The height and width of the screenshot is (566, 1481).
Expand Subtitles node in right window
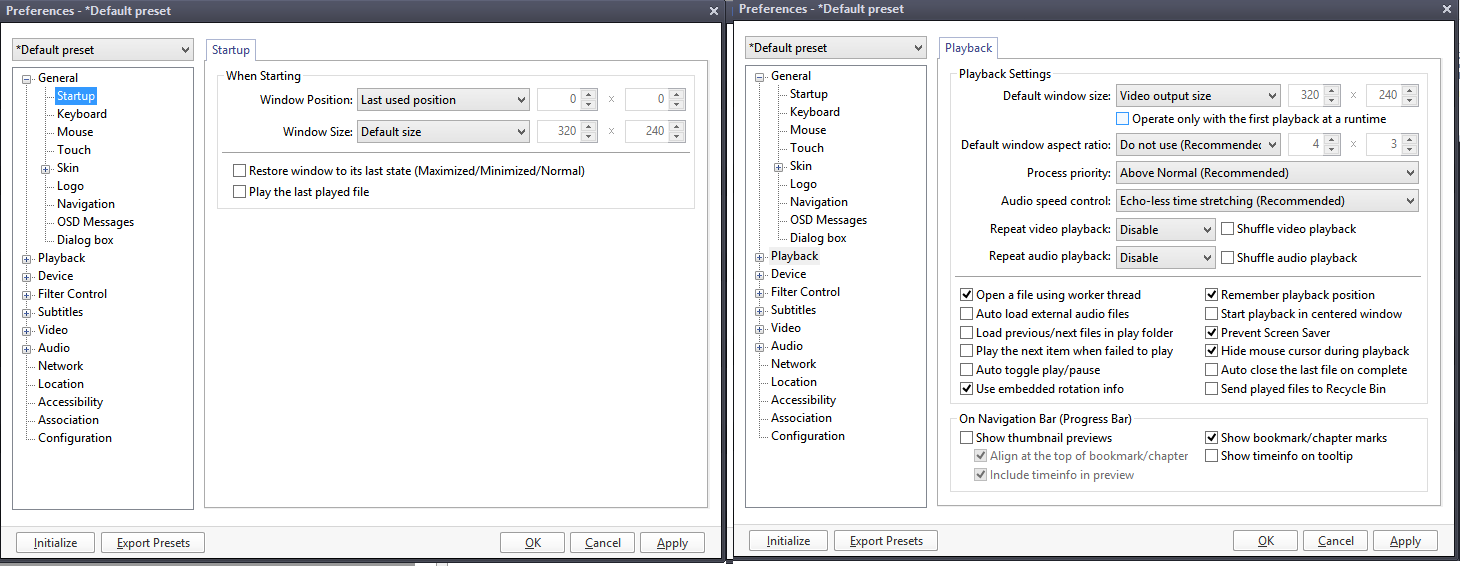pyautogui.click(x=760, y=310)
